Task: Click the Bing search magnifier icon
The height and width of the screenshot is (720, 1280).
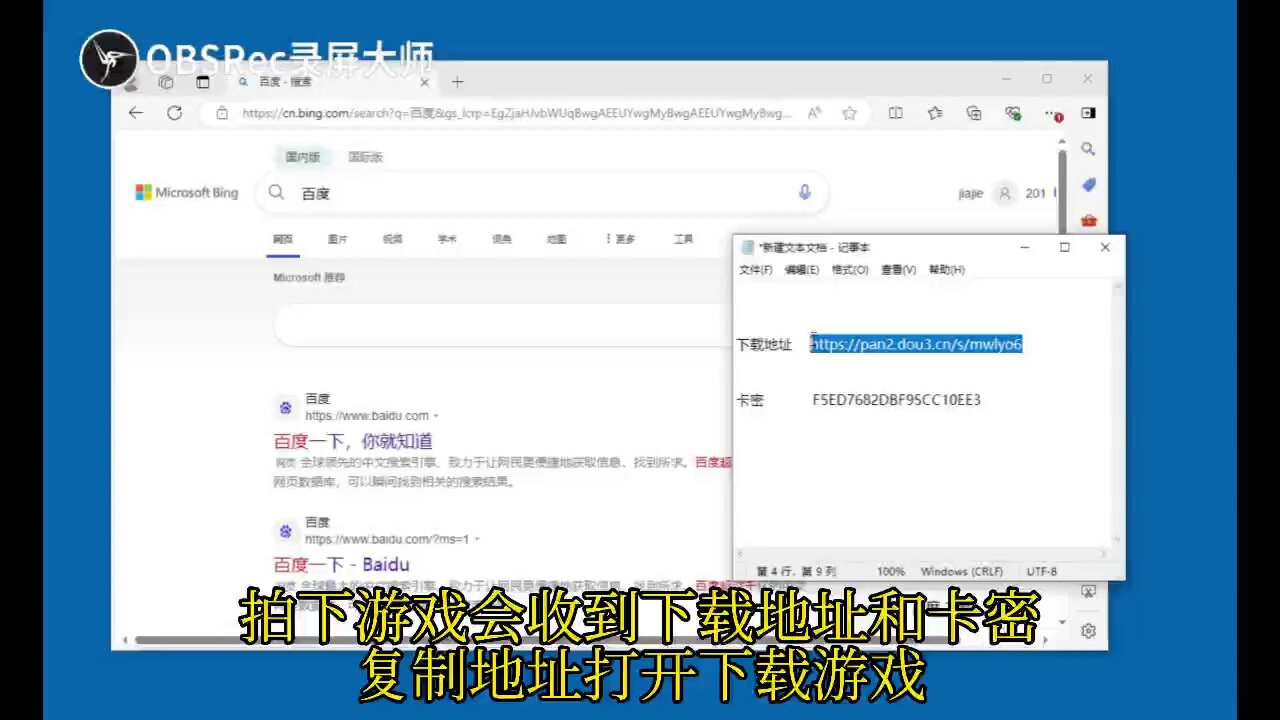Action: pos(277,192)
